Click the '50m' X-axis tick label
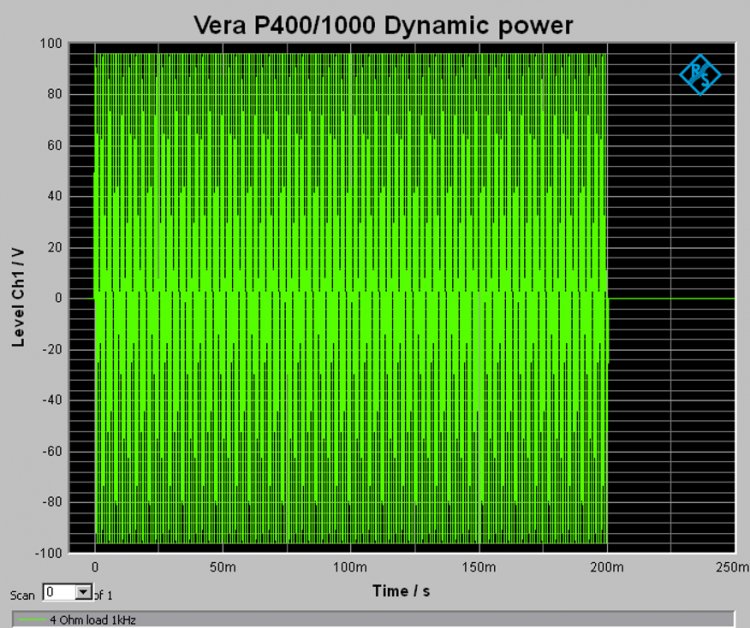The image size is (750, 628). [222, 567]
